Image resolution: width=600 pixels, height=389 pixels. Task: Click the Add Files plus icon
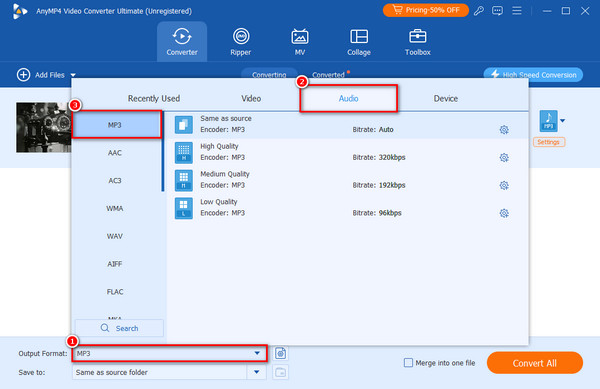click(23, 75)
